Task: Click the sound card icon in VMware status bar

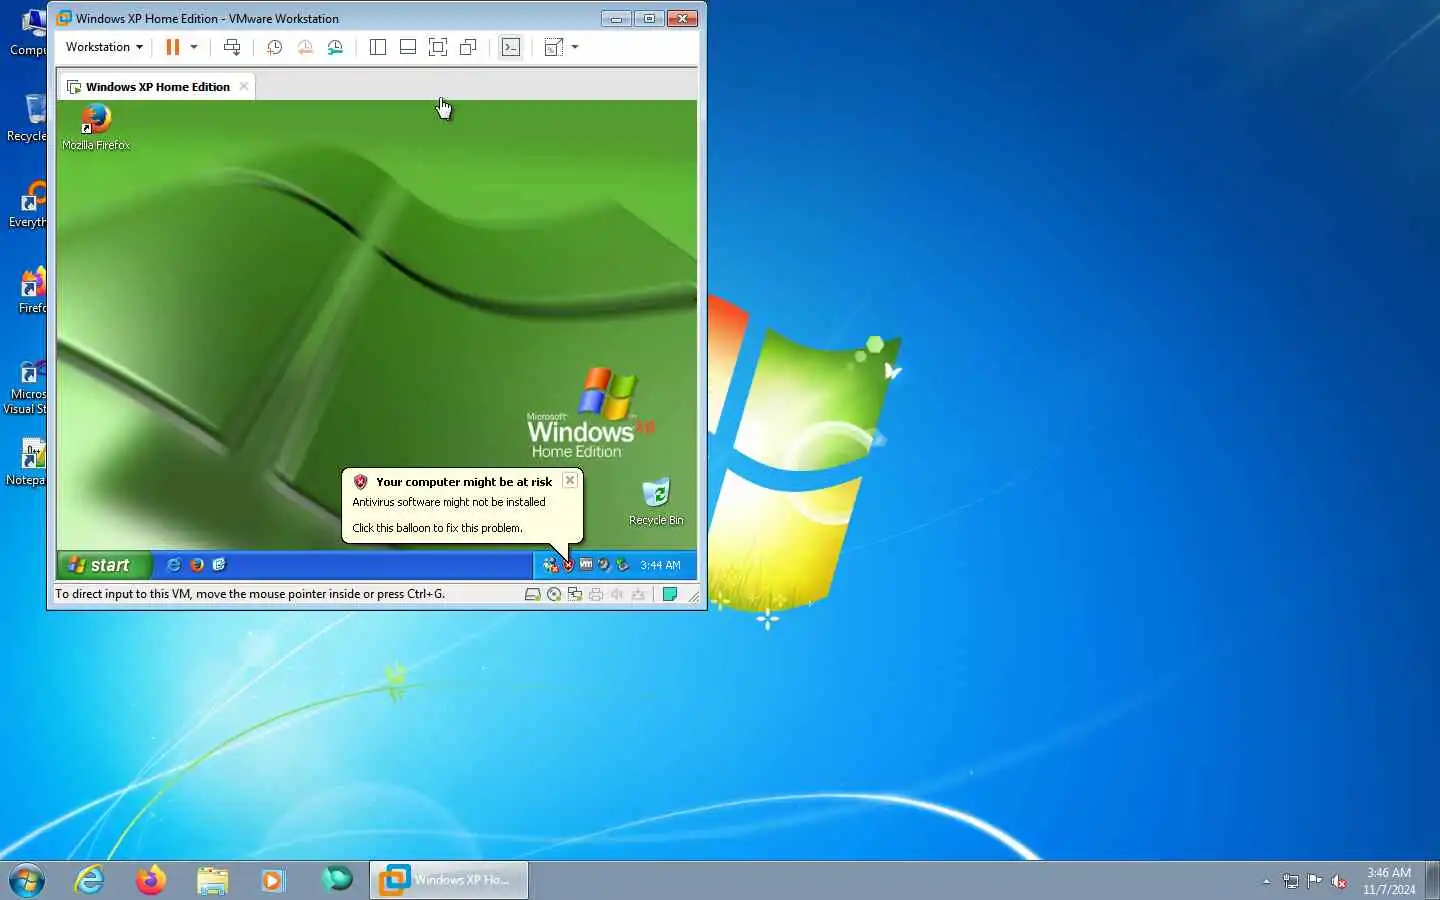Action: click(x=617, y=594)
